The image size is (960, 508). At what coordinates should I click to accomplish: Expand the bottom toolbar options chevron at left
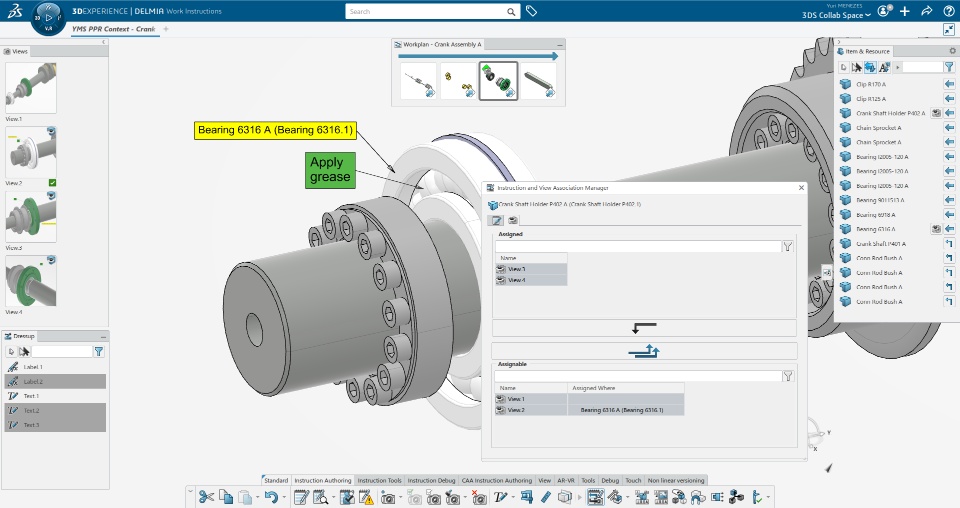(x=190, y=490)
